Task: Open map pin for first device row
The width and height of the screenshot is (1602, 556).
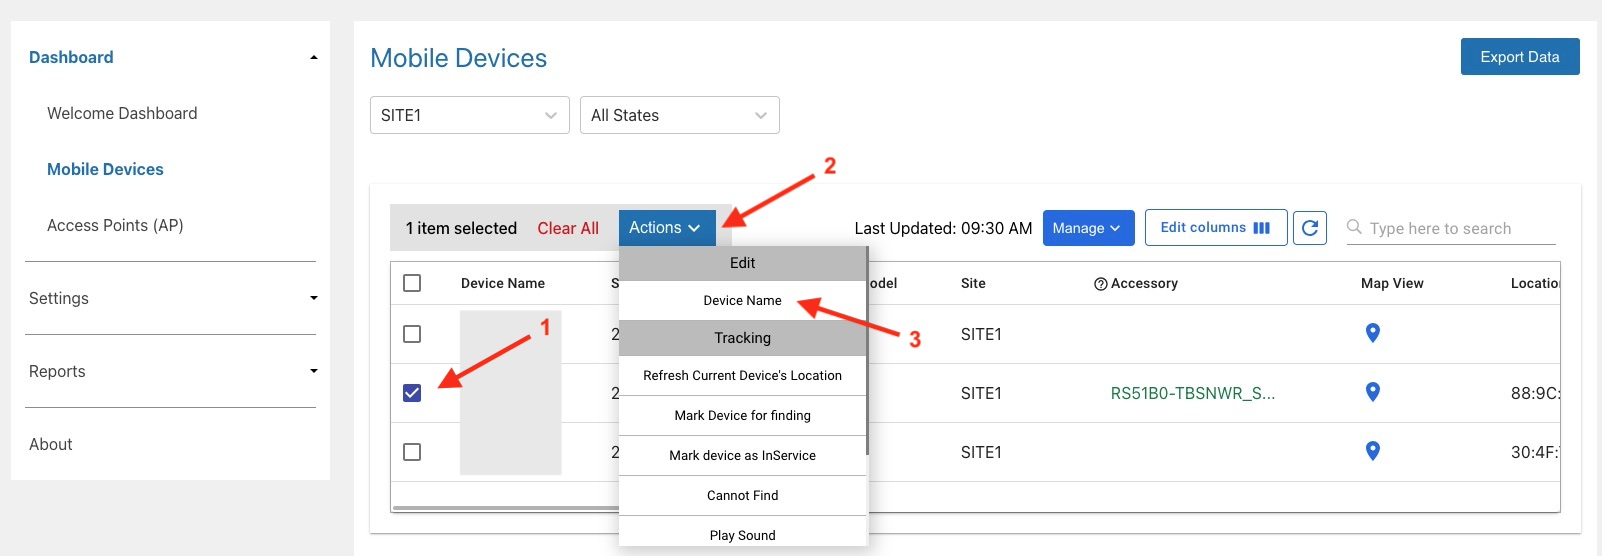Action: tap(1373, 333)
